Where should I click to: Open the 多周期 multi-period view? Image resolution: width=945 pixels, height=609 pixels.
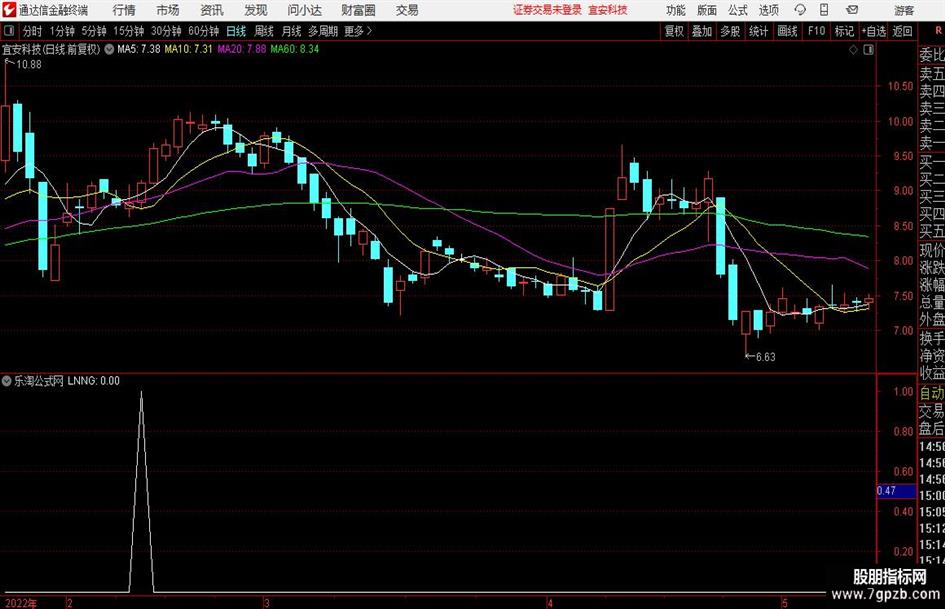coord(323,31)
